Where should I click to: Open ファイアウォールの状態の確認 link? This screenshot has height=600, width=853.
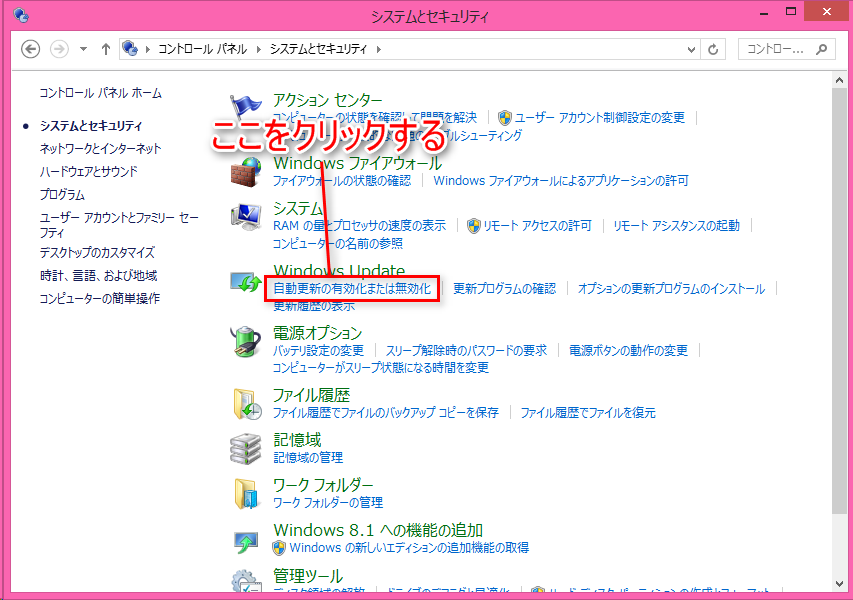pyautogui.click(x=342, y=181)
